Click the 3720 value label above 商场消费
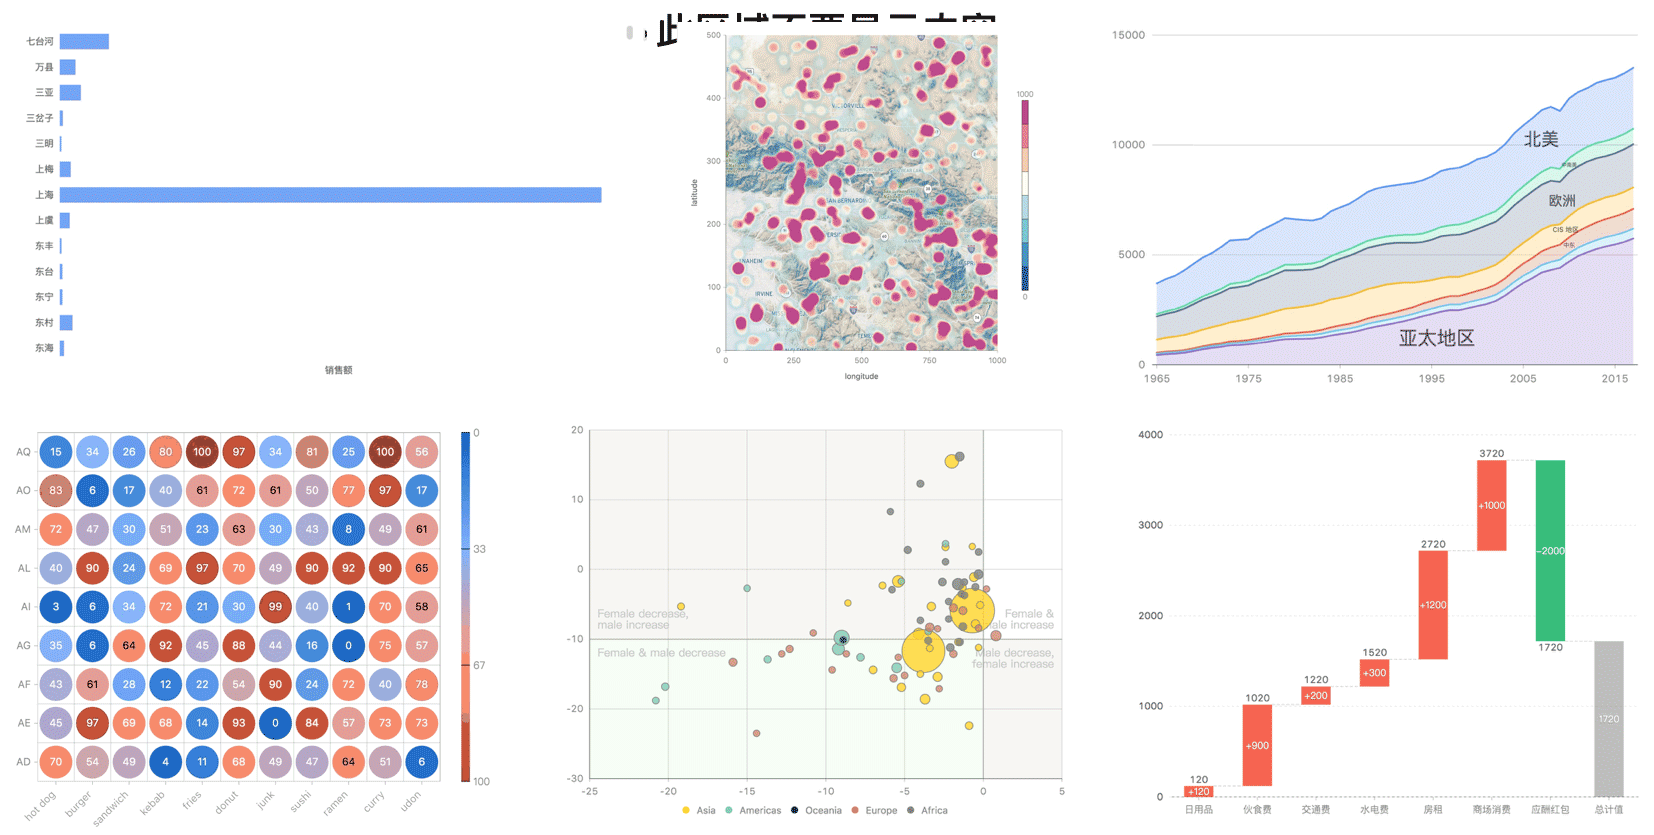 tap(1491, 453)
